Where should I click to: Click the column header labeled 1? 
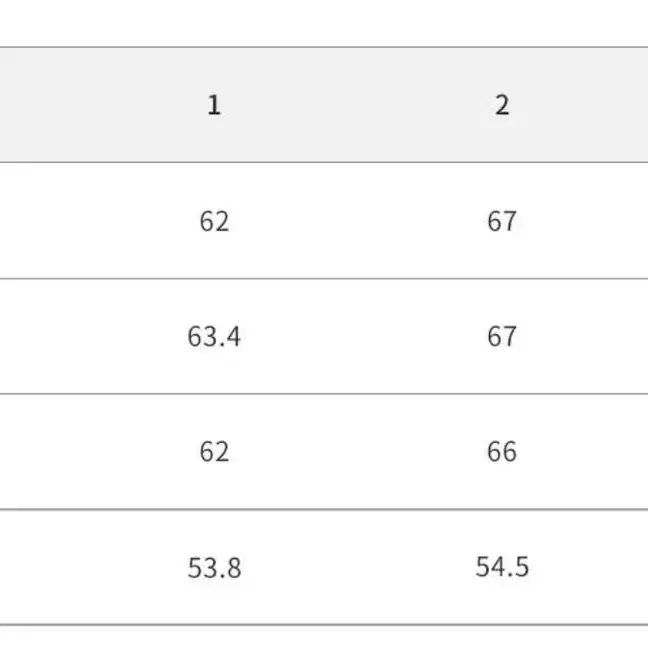214,105
